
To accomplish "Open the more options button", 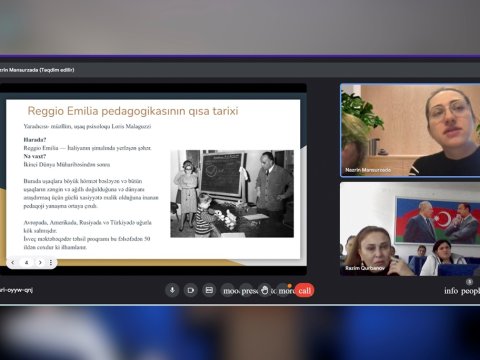I will pyautogui.click(x=284, y=291).
